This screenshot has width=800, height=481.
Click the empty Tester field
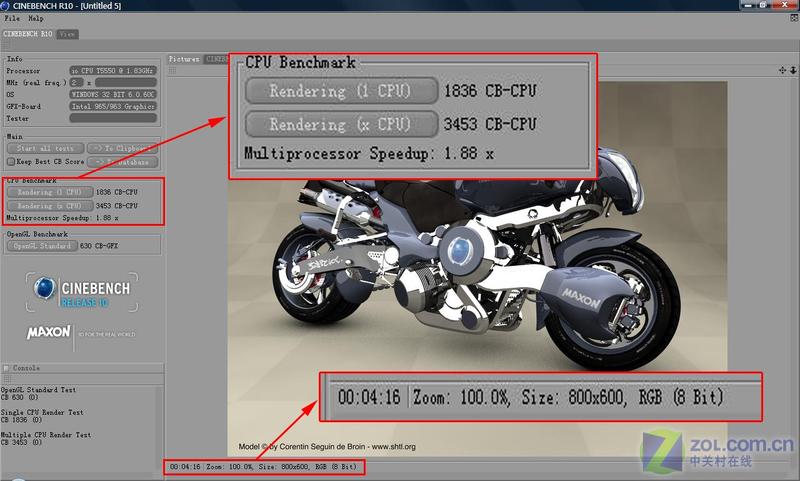(113, 118)
